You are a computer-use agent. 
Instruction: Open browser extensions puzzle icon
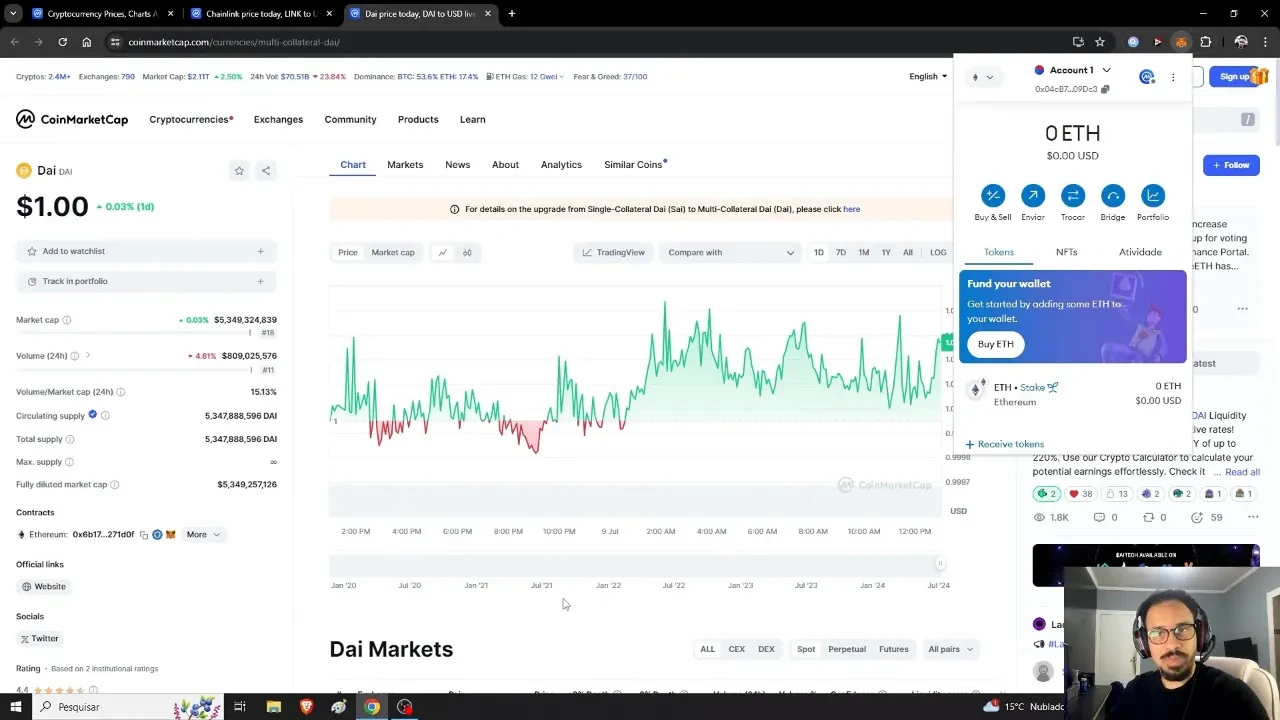click(1206, 42)
